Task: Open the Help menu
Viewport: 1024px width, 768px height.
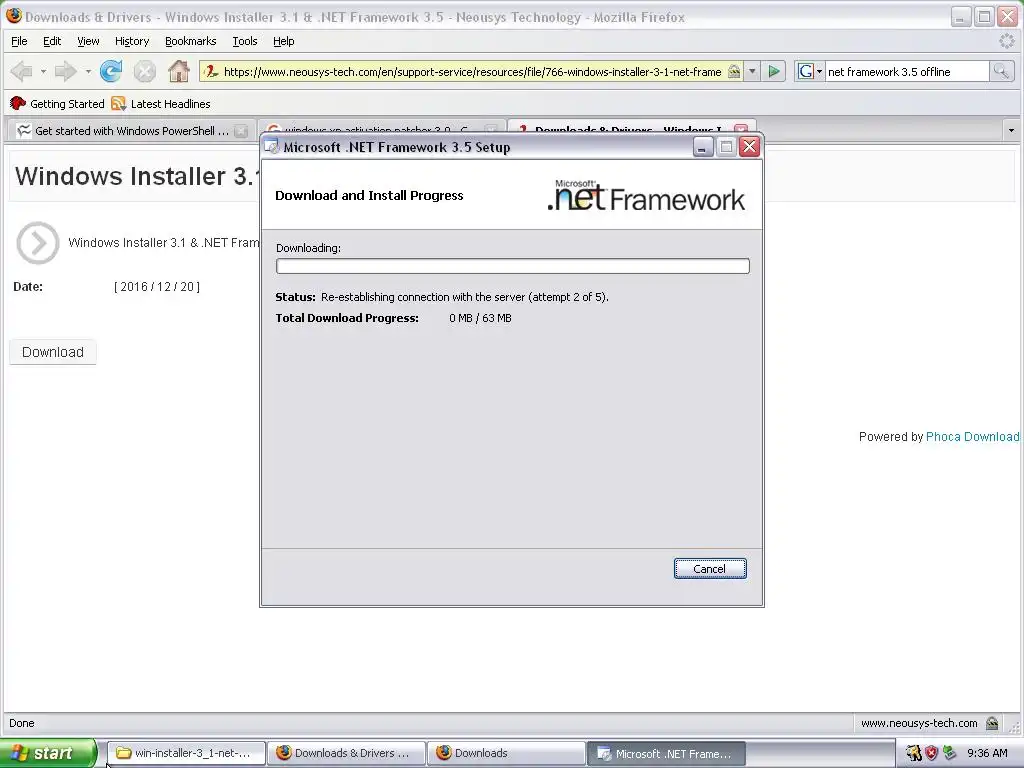Action: 283,41
